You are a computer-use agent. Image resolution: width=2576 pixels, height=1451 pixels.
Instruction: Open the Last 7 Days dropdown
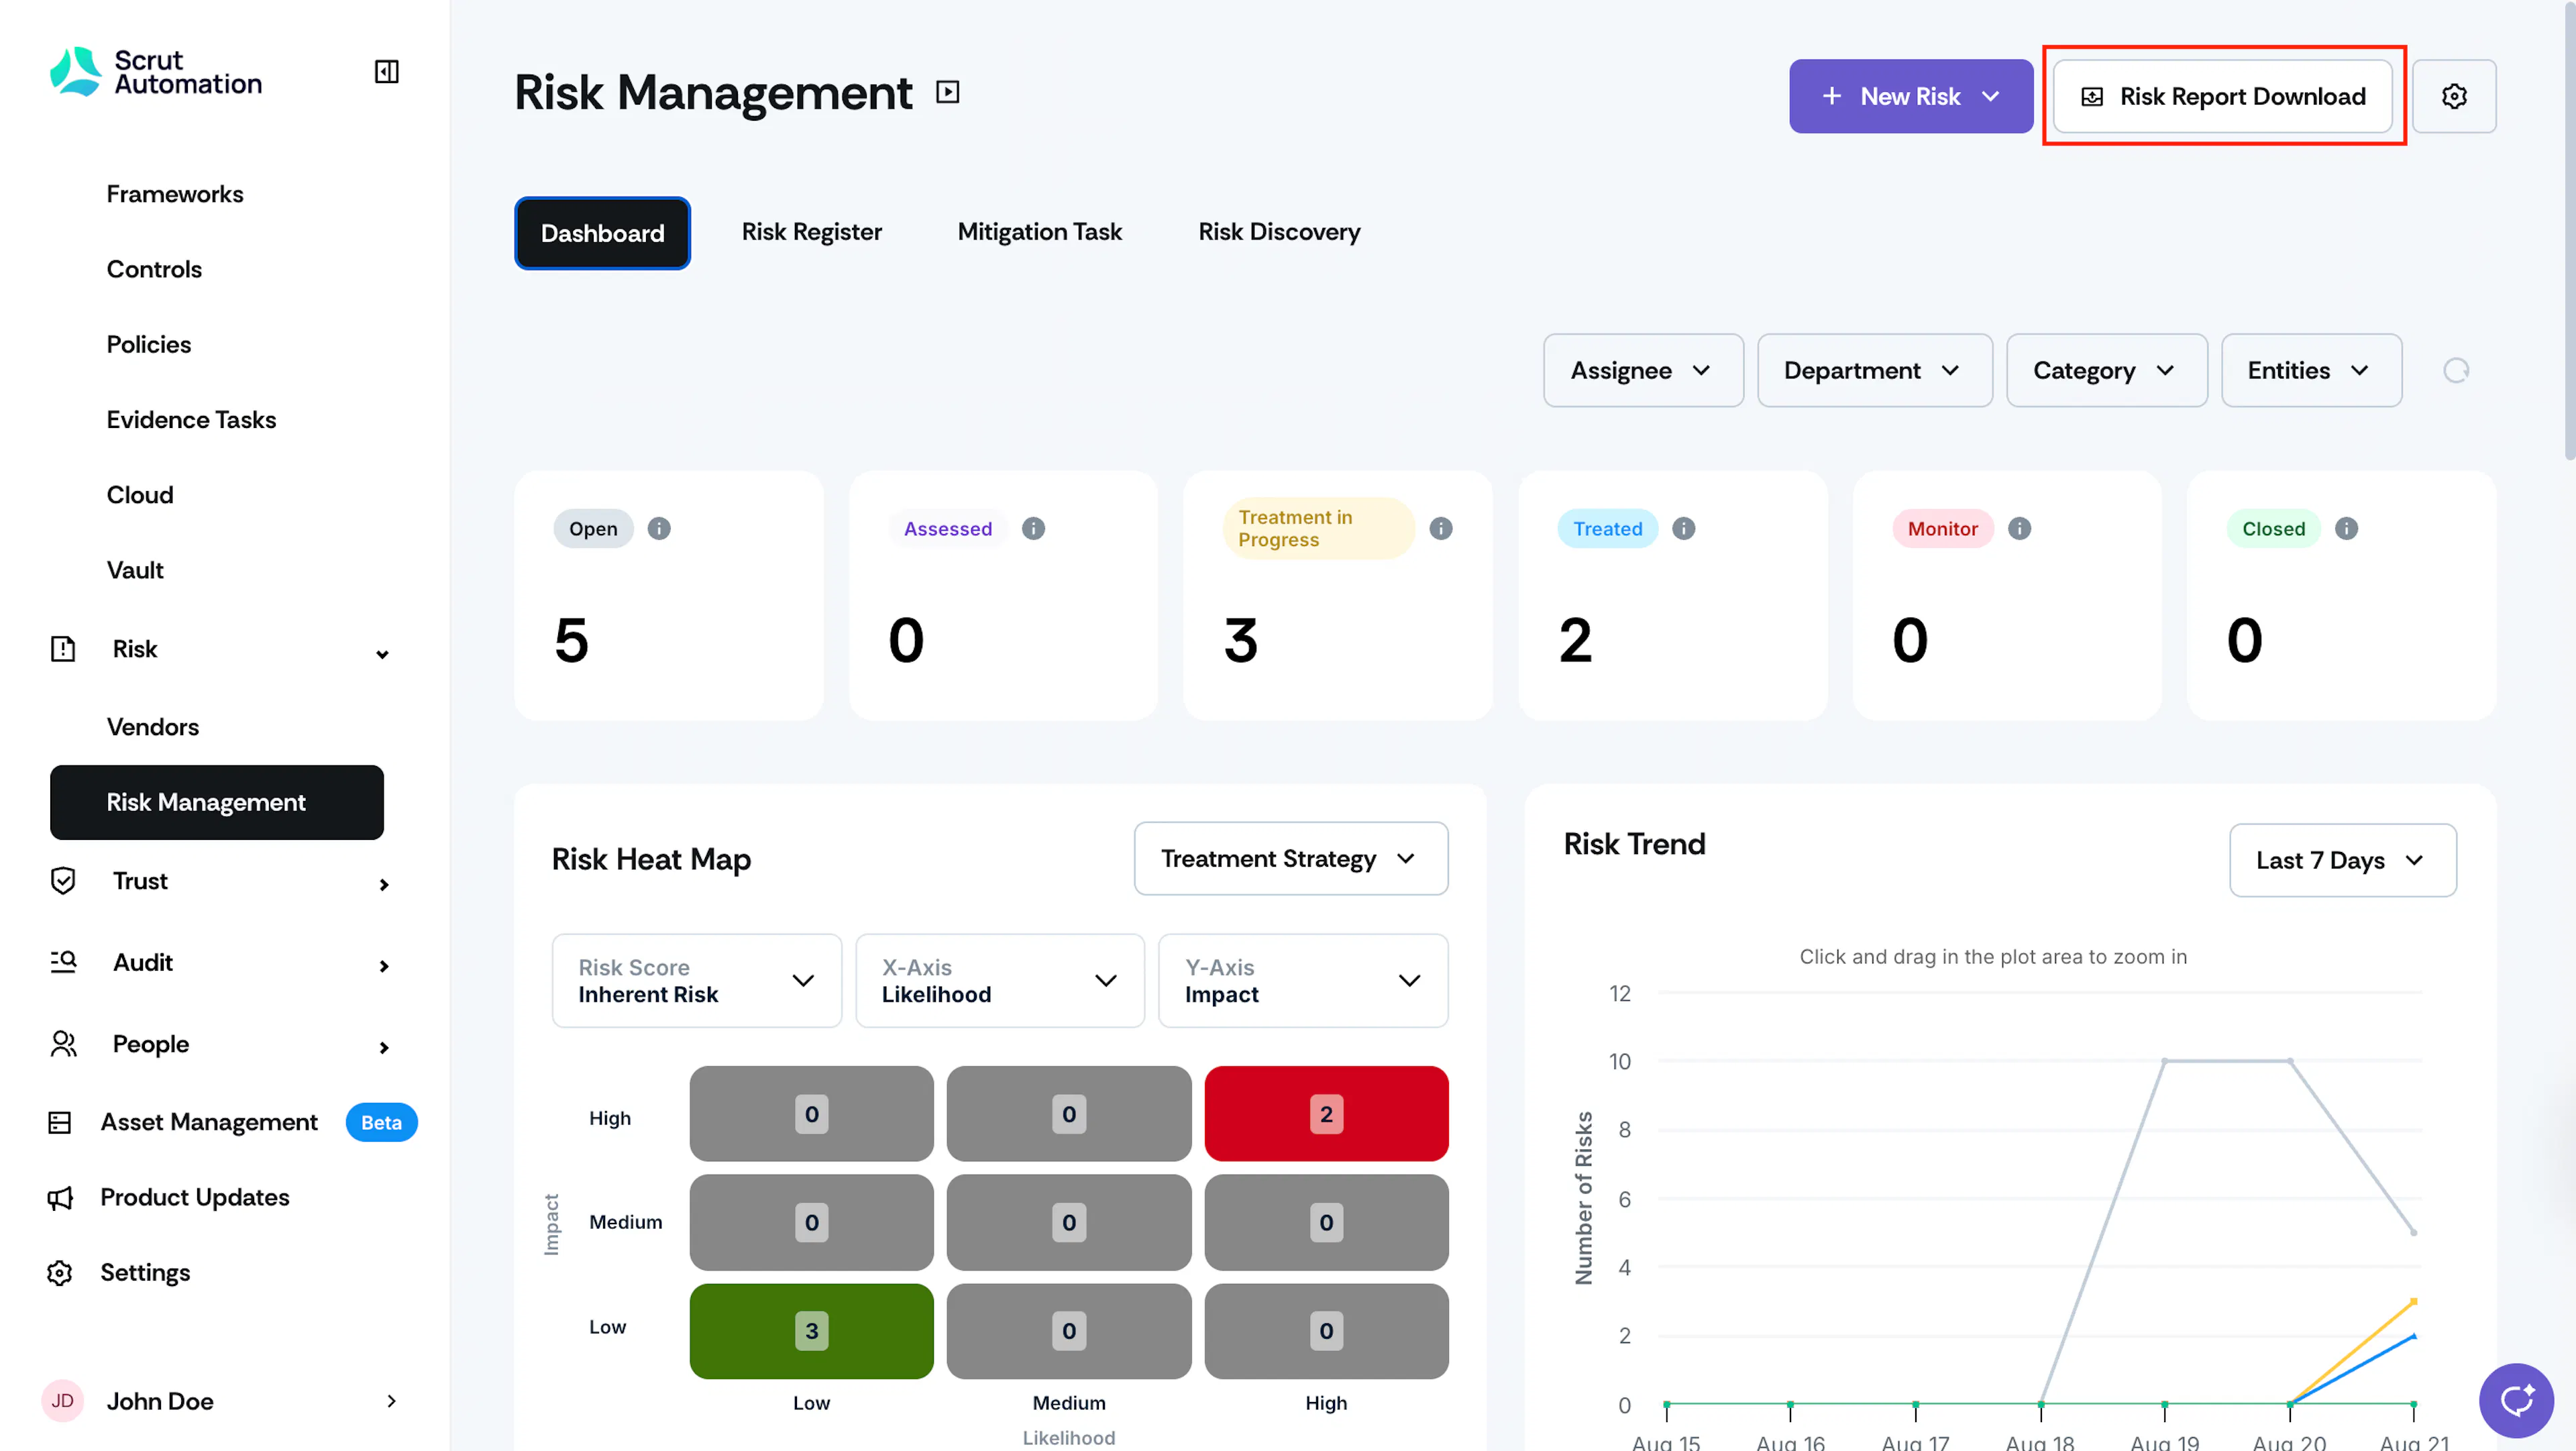pos(2342,861)
